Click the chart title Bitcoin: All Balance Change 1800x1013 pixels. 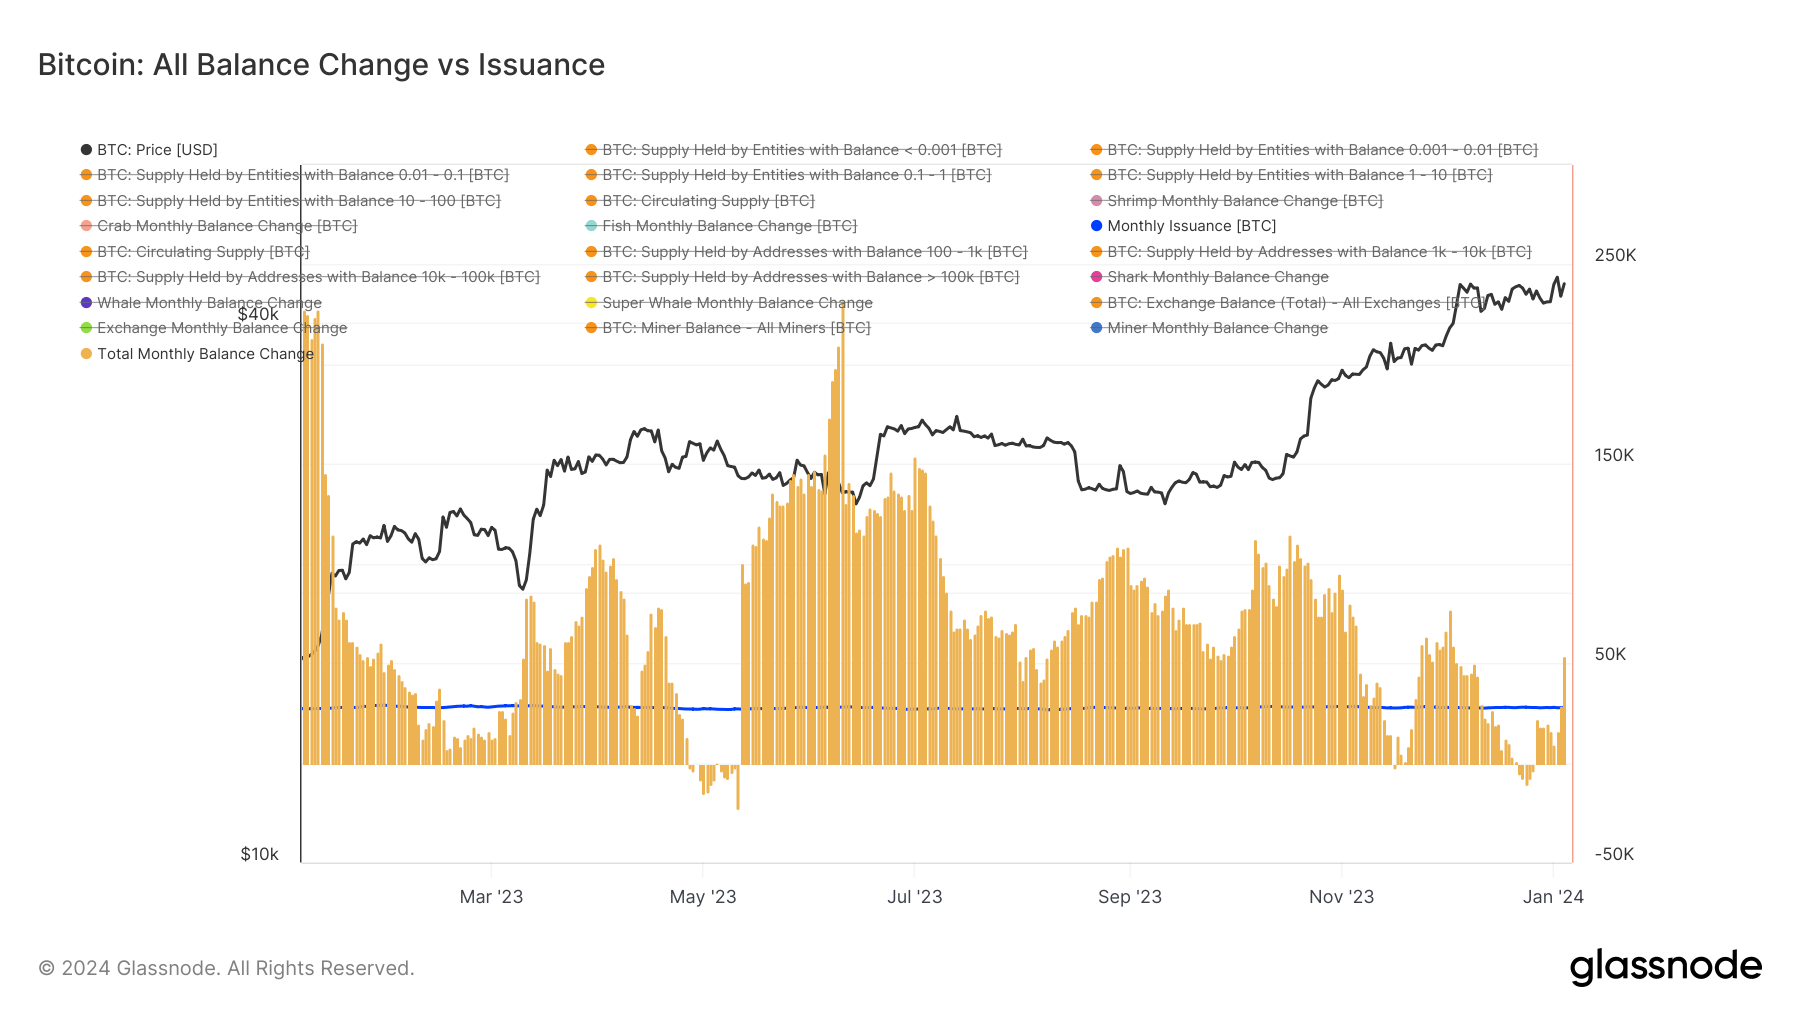click(x=321, y=65)
